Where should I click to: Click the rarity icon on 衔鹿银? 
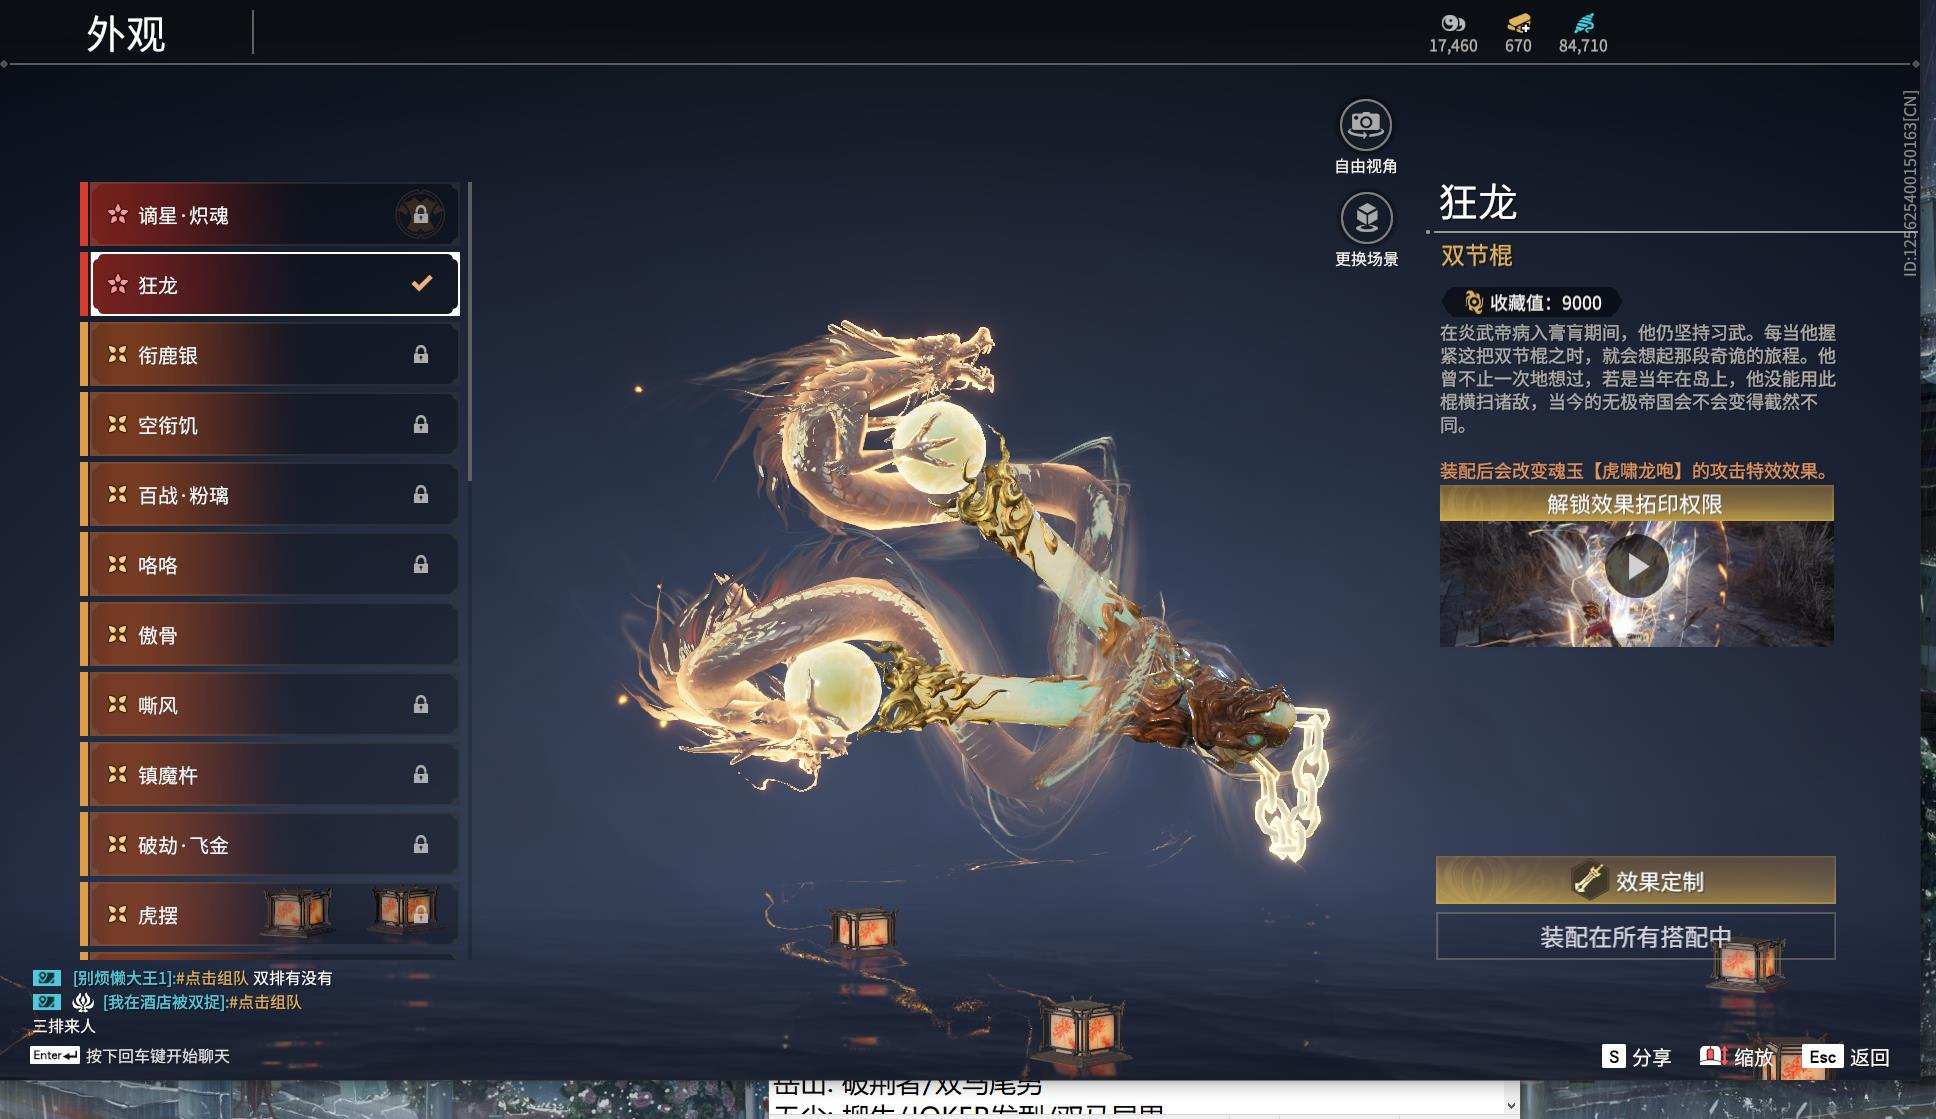(x=117, y=354)
